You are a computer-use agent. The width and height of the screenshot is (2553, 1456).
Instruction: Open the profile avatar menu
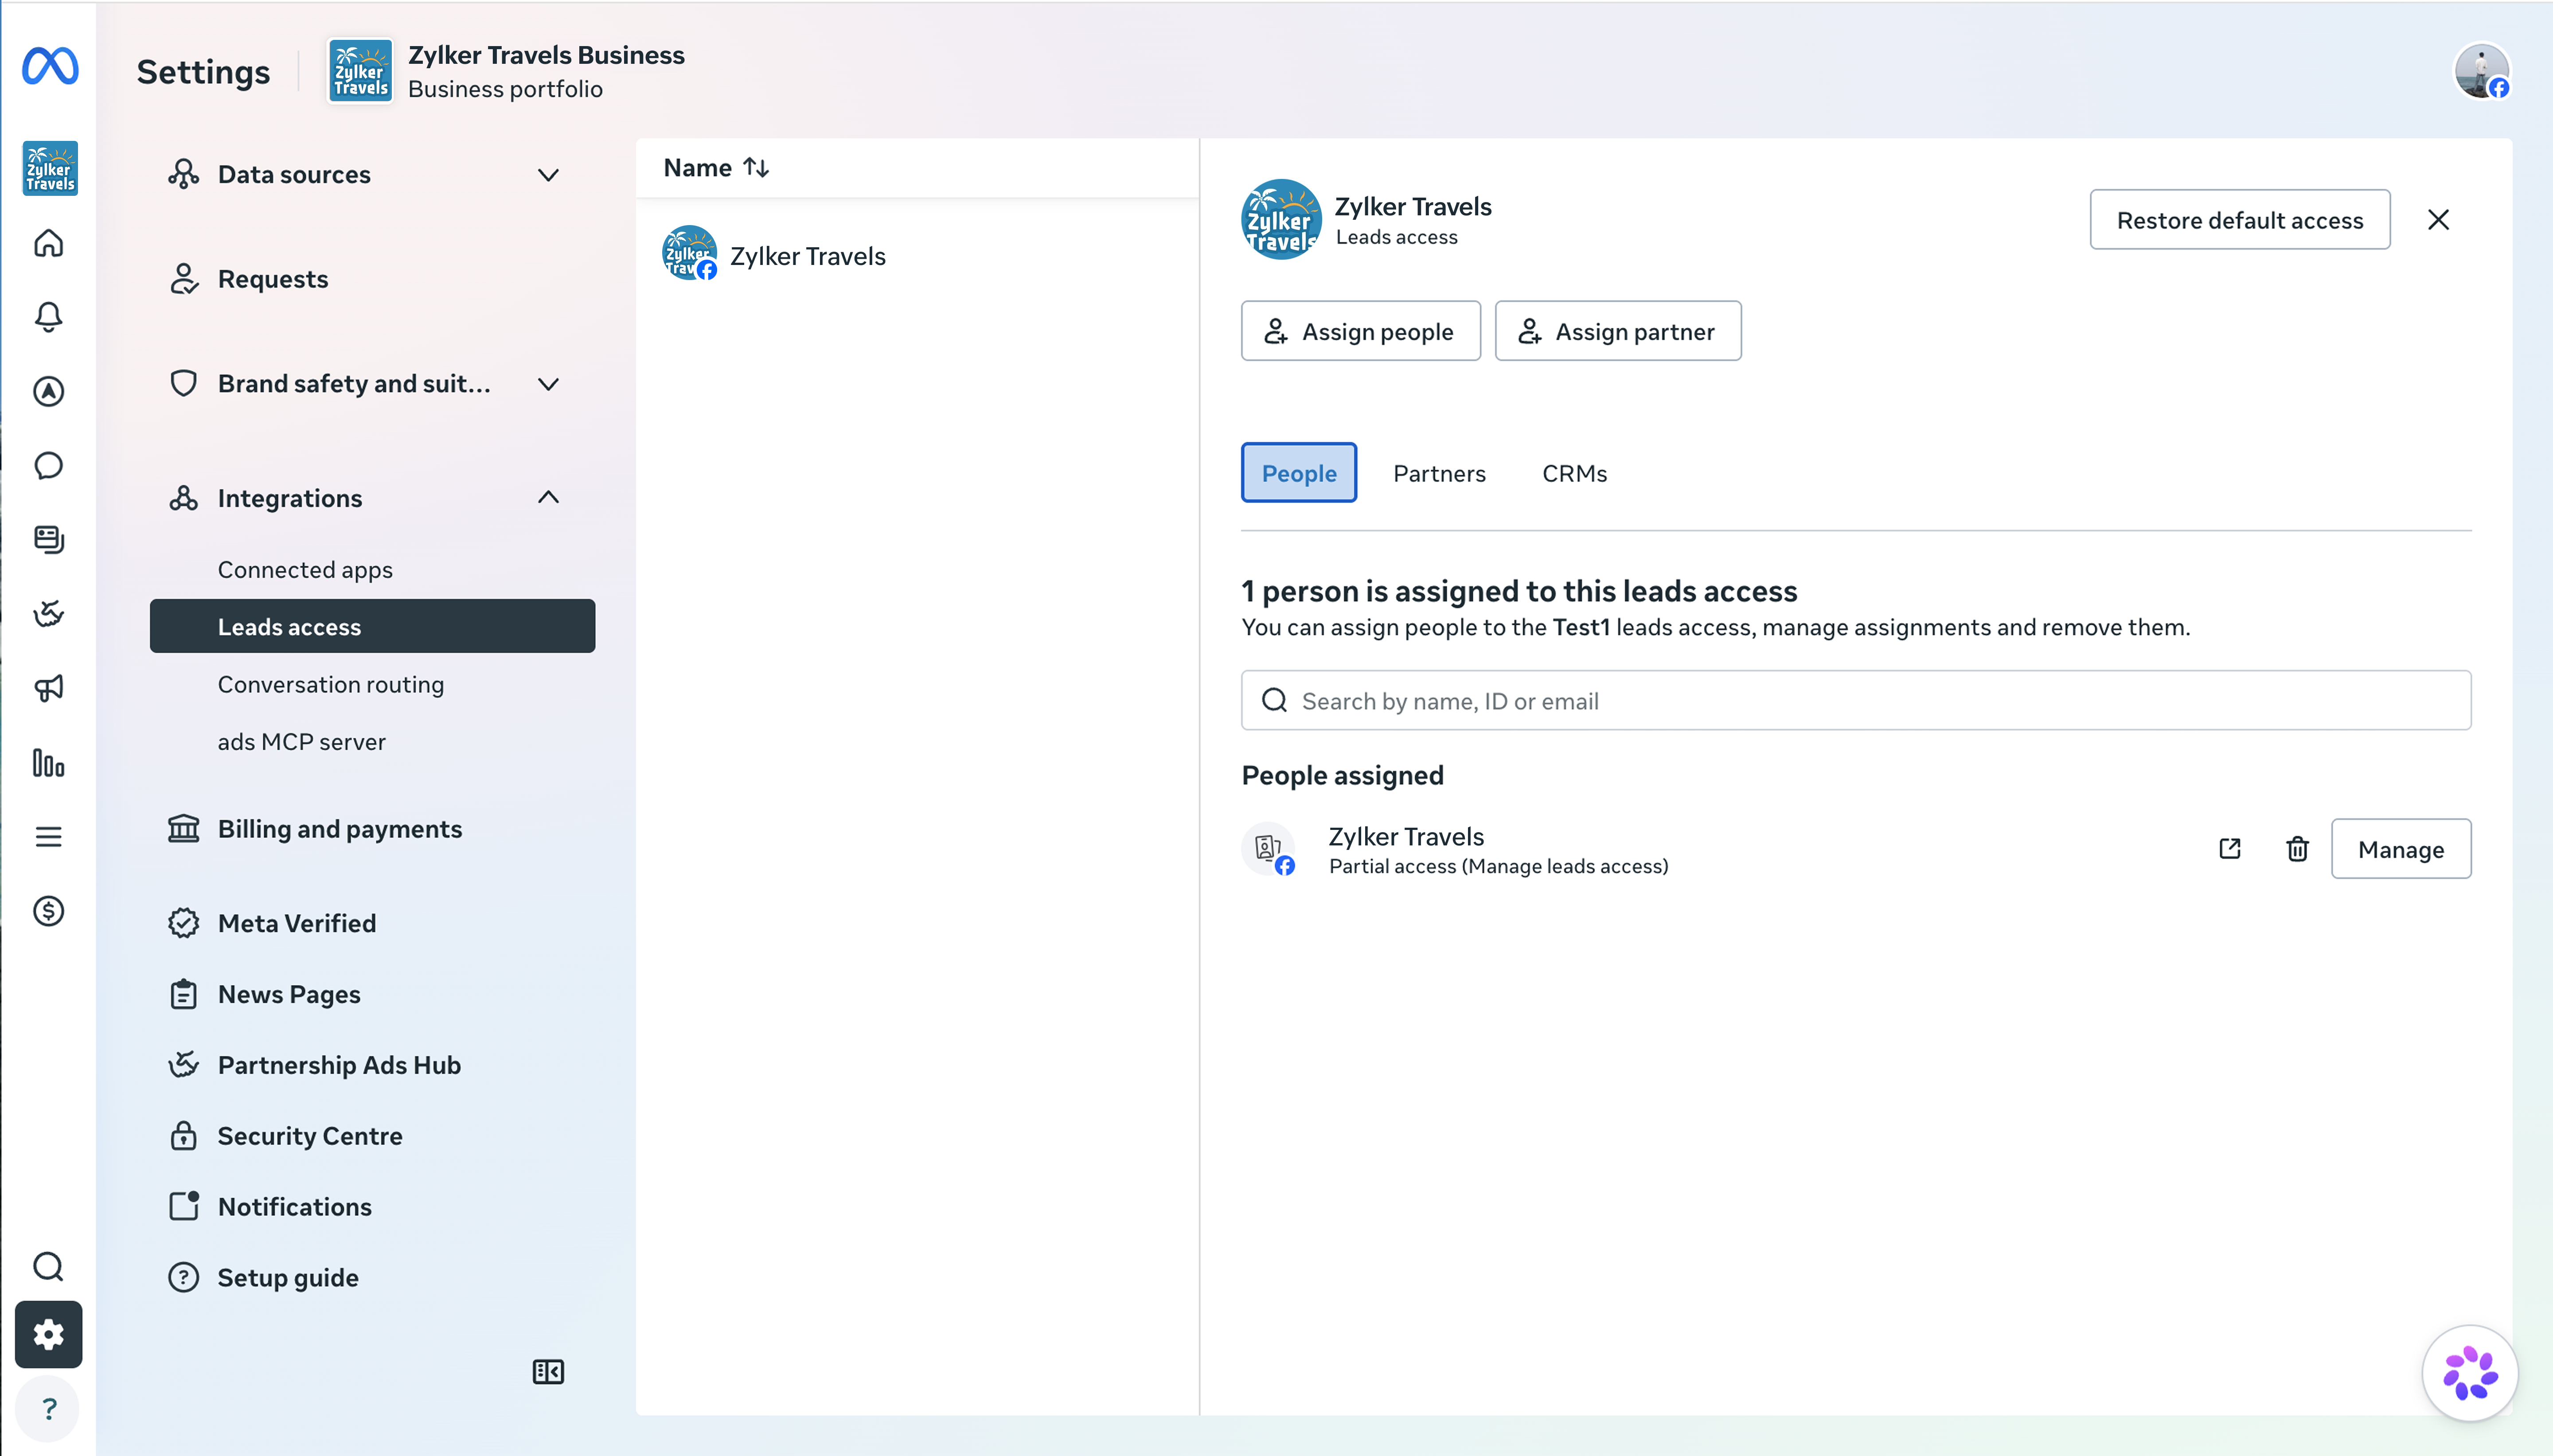(x=2482, y=71)
